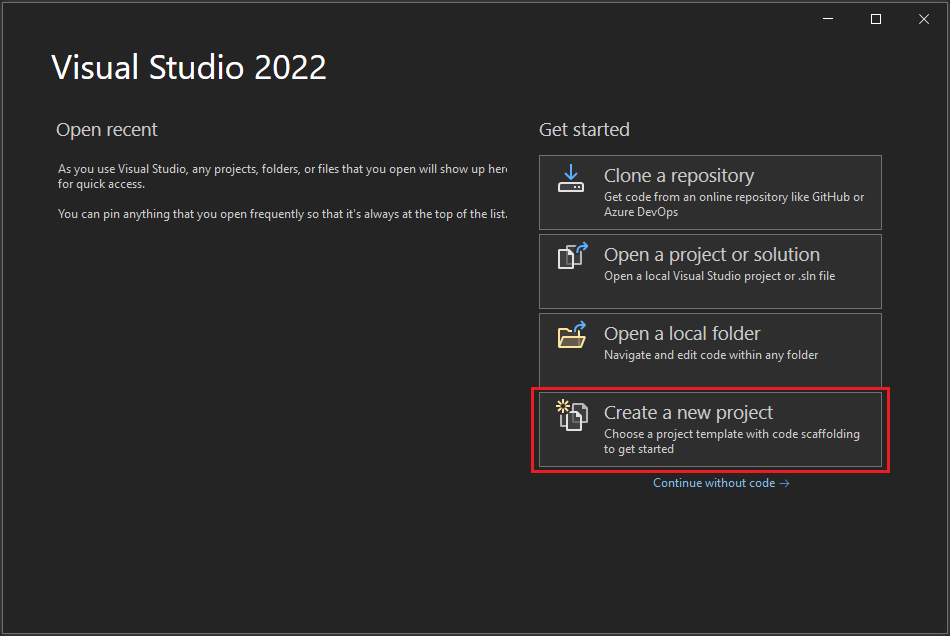Choose Open a project or solution
Screen dimensions: 950x636
tap(710, 270)
